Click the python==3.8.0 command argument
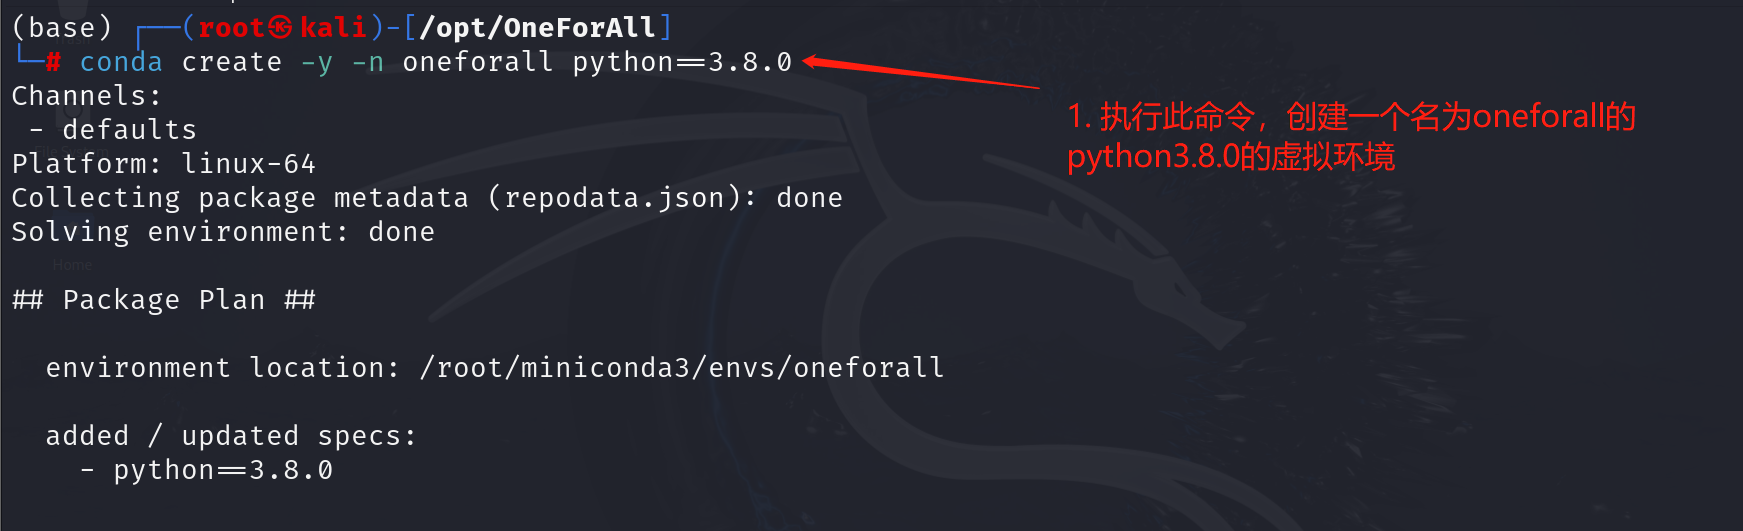The height and width of the screenshot is (531, 1743). (682, 62)
